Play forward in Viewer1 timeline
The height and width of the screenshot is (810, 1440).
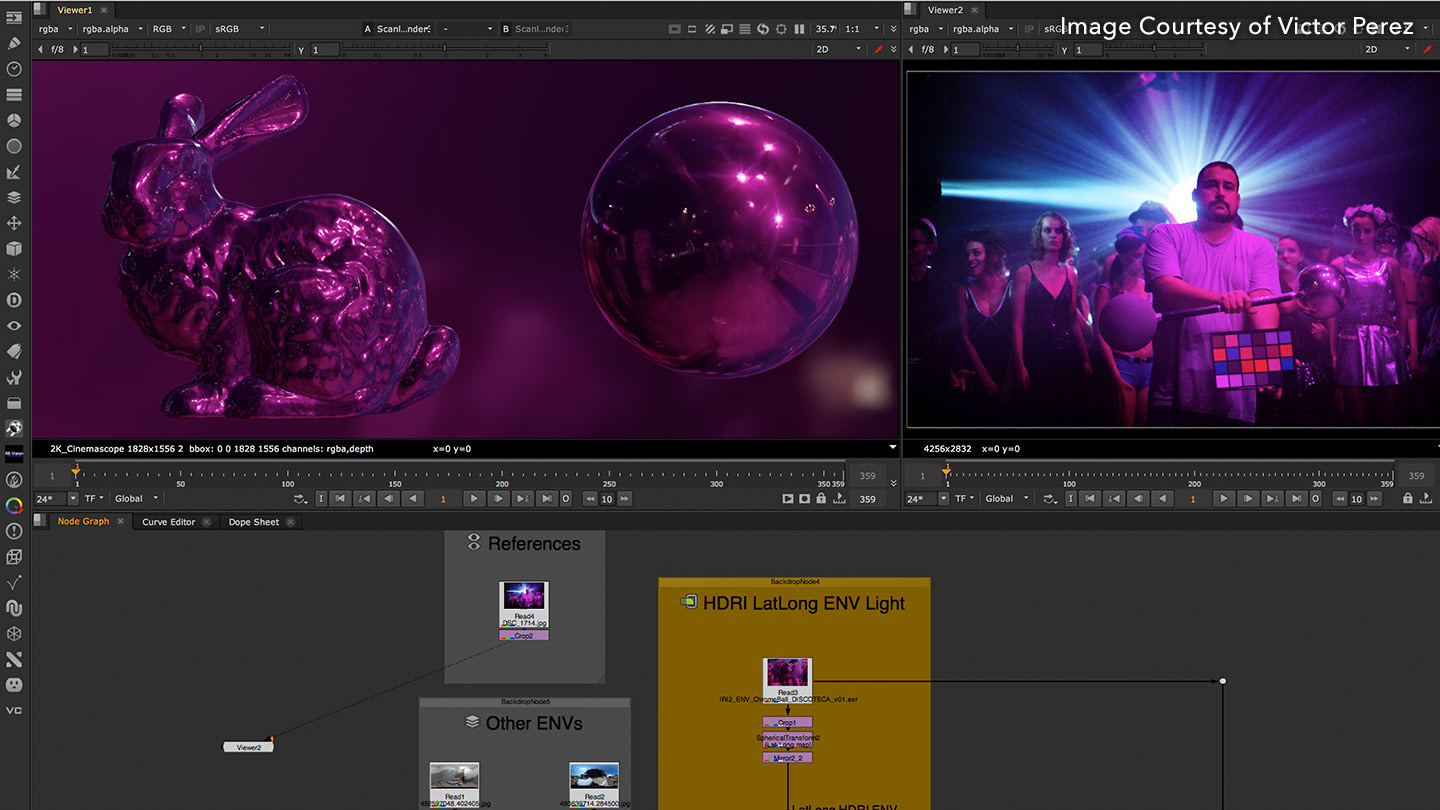(x=475, y=498)
